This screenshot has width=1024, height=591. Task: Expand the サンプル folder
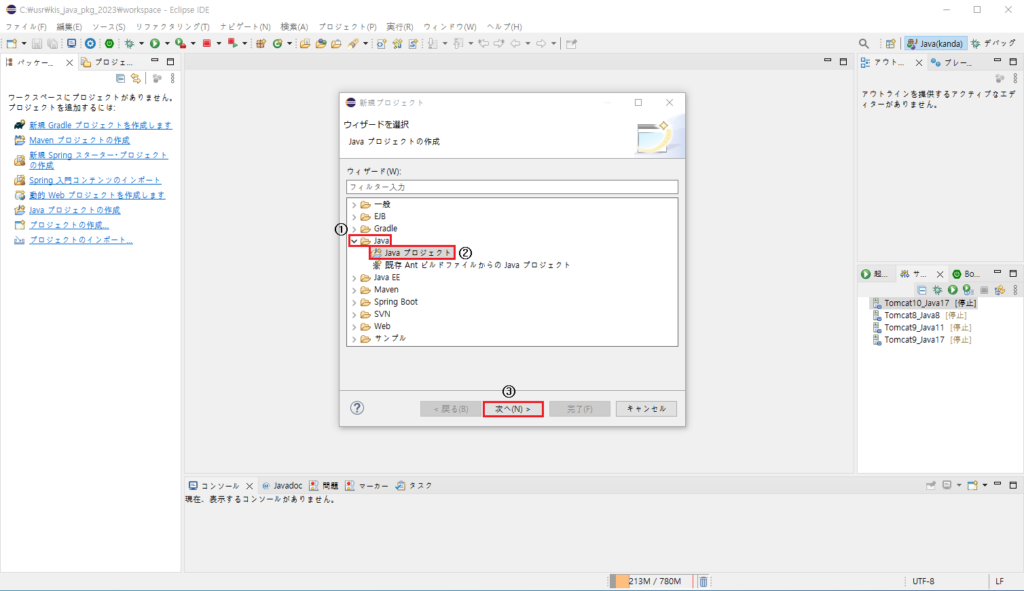point(355,339)
